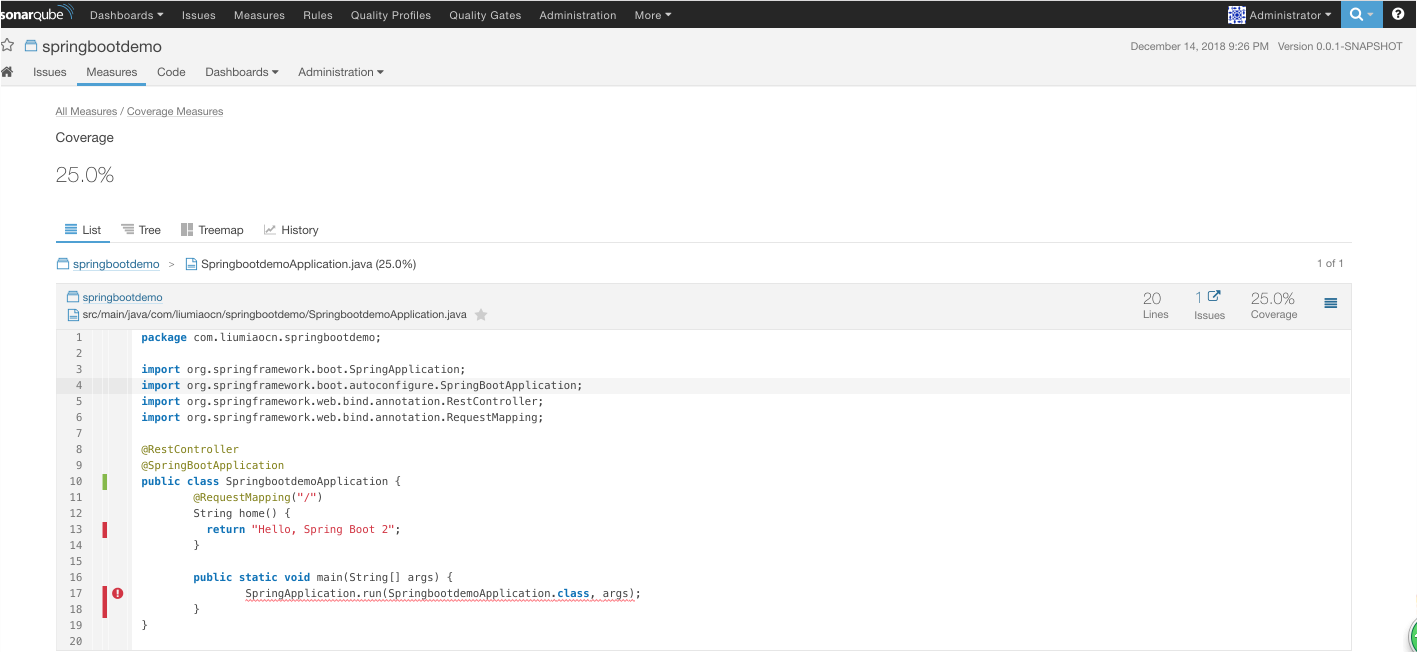
Task: Expand the More menu in top navbar
Action: (x=653, y=15)
